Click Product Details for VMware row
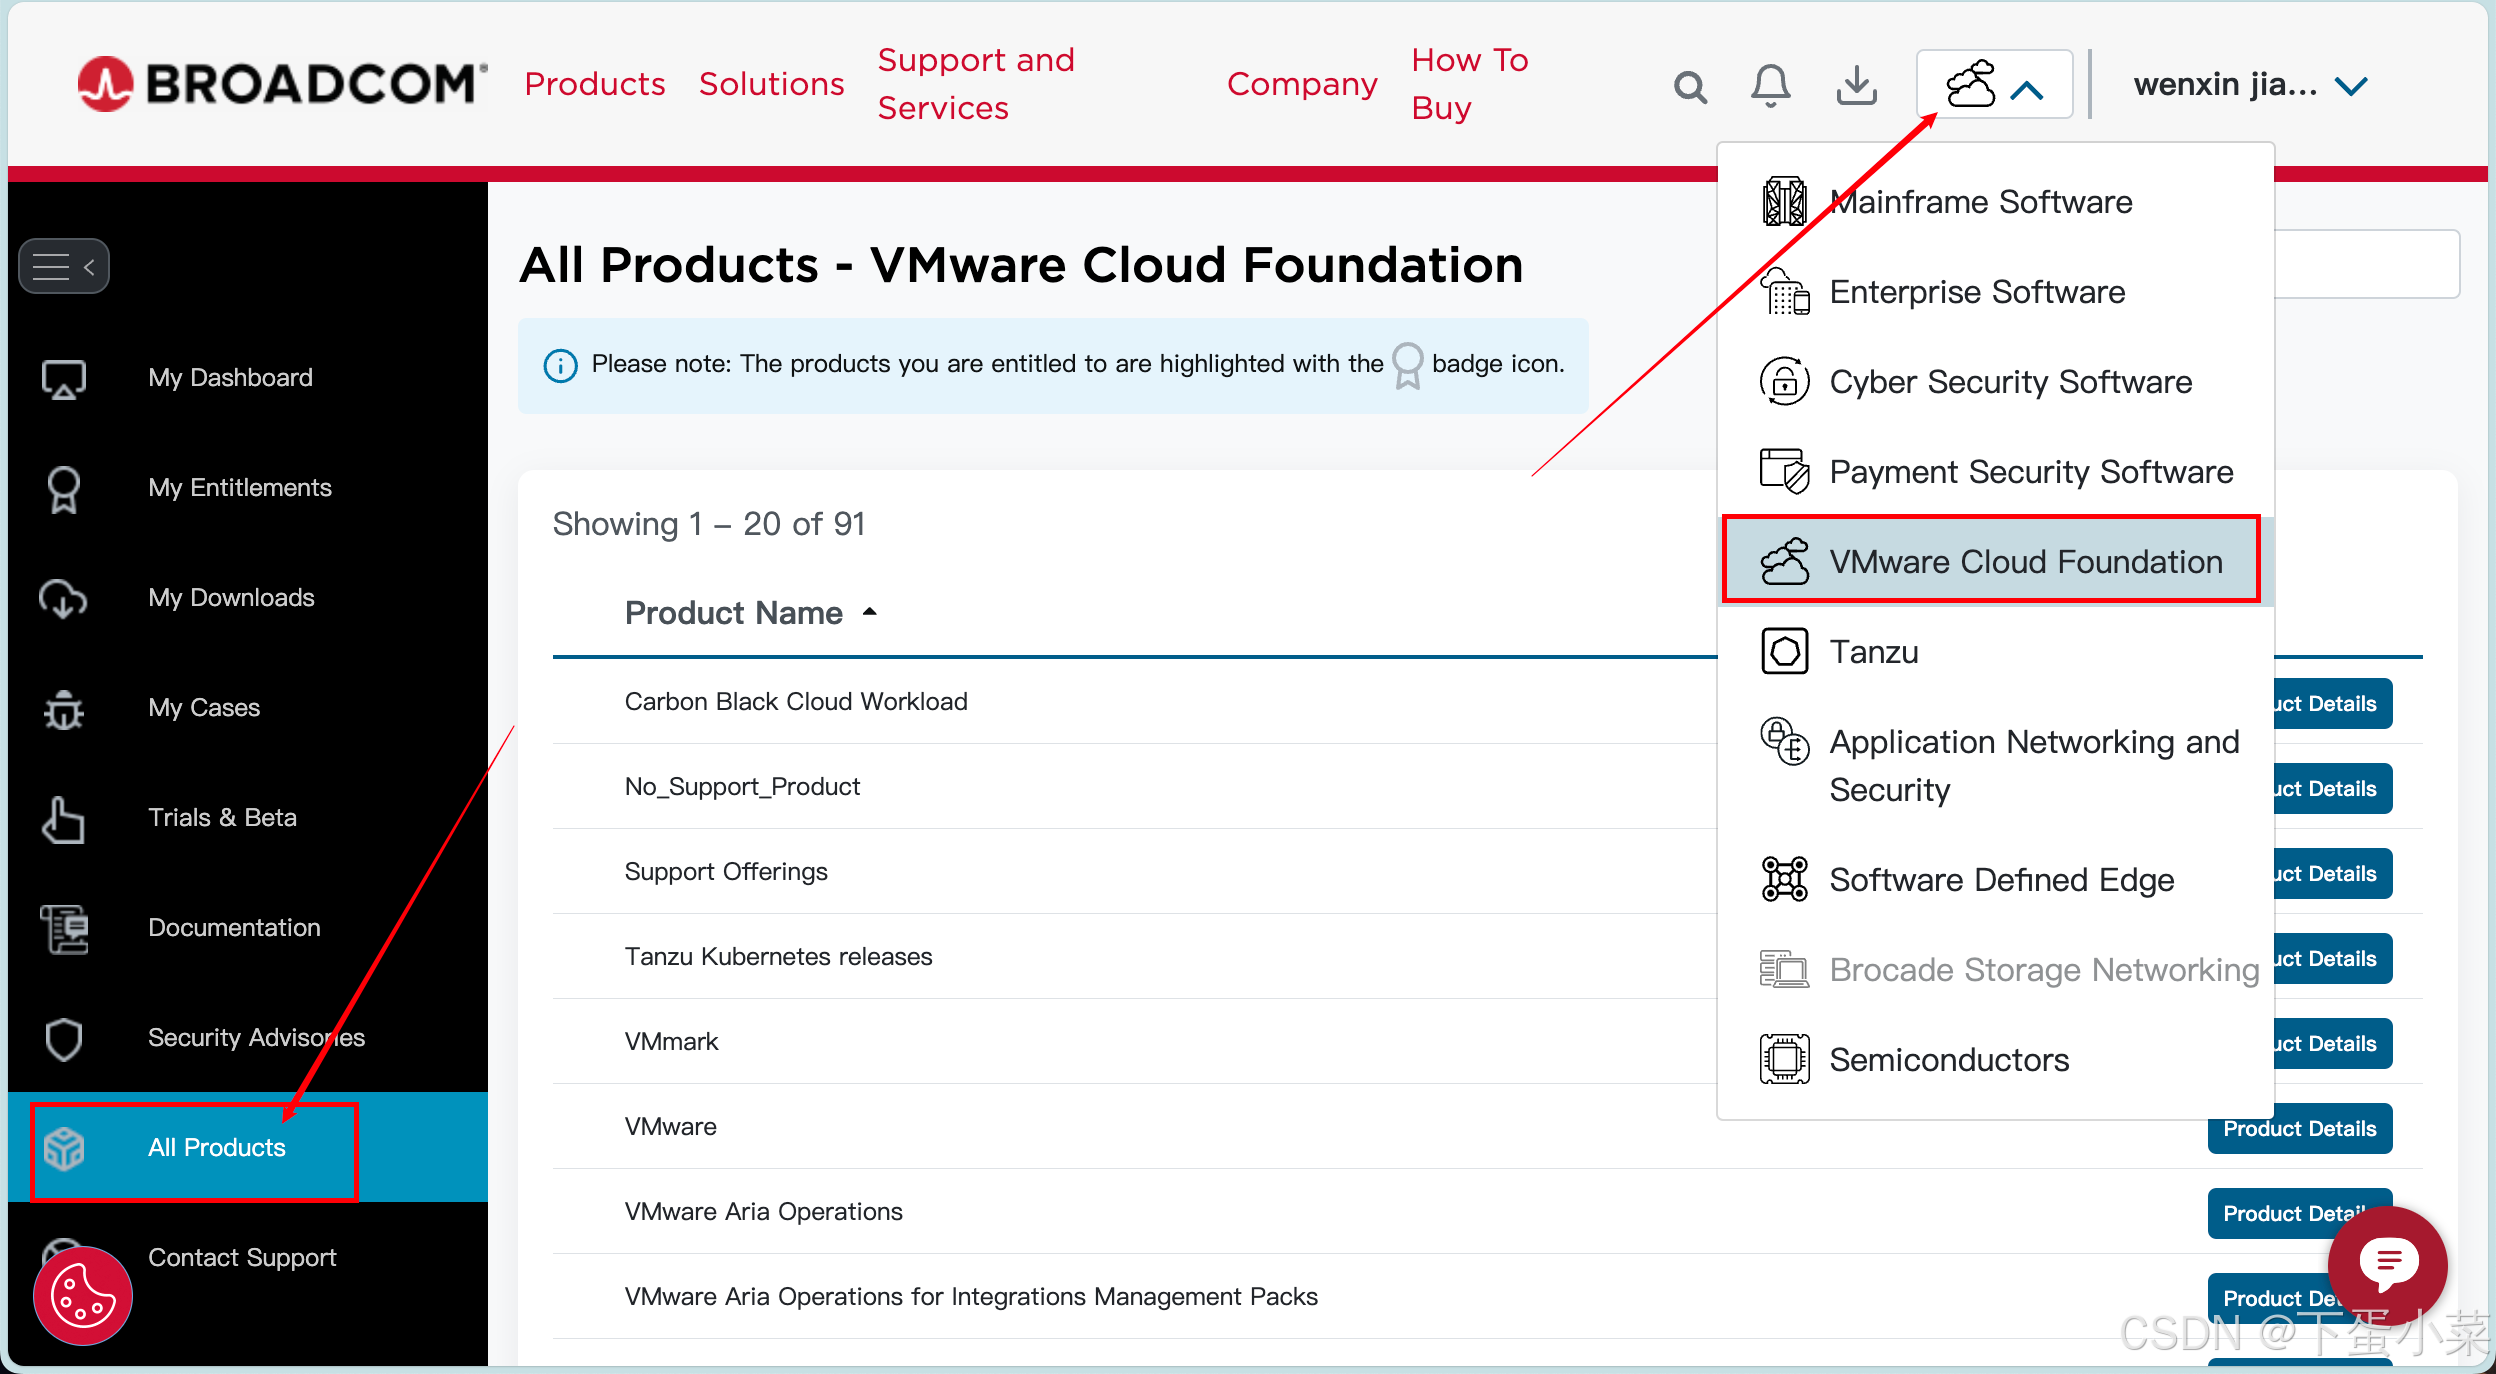The image size is (2496, 1374). 2299,1128
